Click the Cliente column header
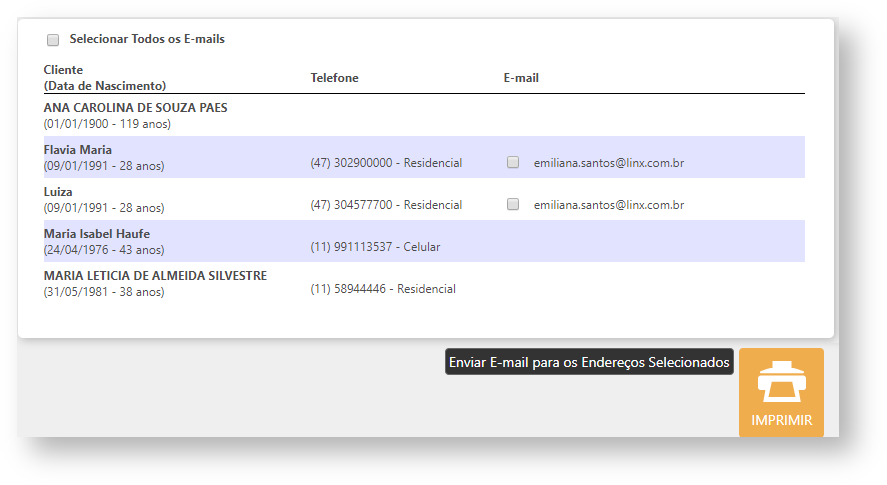Screen dimensions: 887x485 pyautogui.click(x=64, y=70)
